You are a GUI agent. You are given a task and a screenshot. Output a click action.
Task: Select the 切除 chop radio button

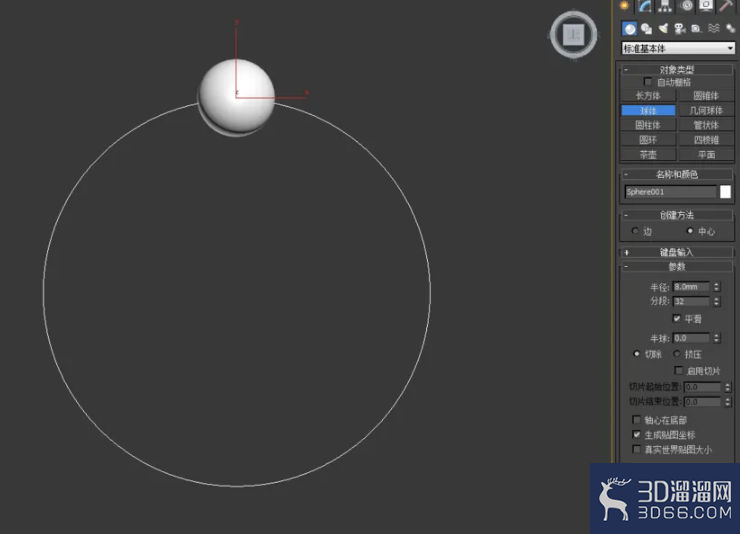(636, 353)
